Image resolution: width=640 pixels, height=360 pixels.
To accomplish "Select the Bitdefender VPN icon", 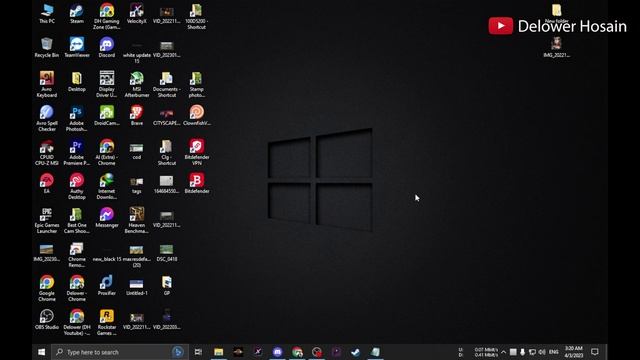I will (197, 152).
